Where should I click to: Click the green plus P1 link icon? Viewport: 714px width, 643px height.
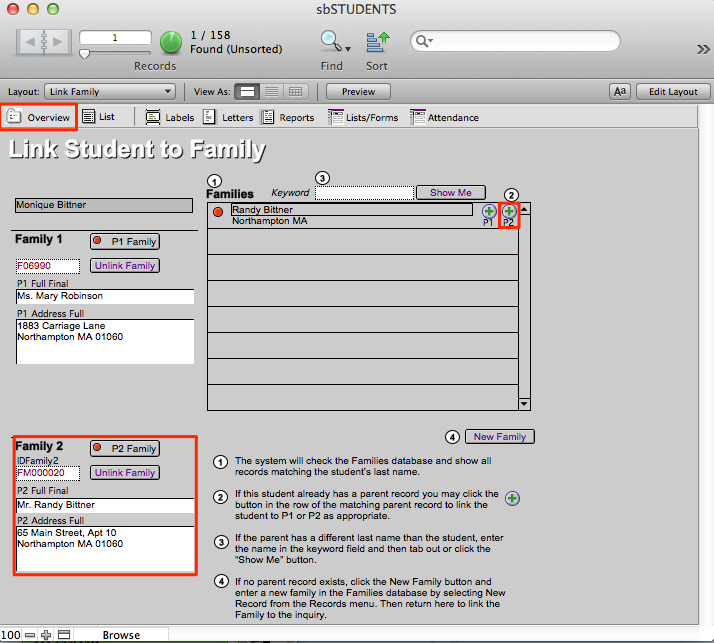pyautogui.click(x=489, y=212)
